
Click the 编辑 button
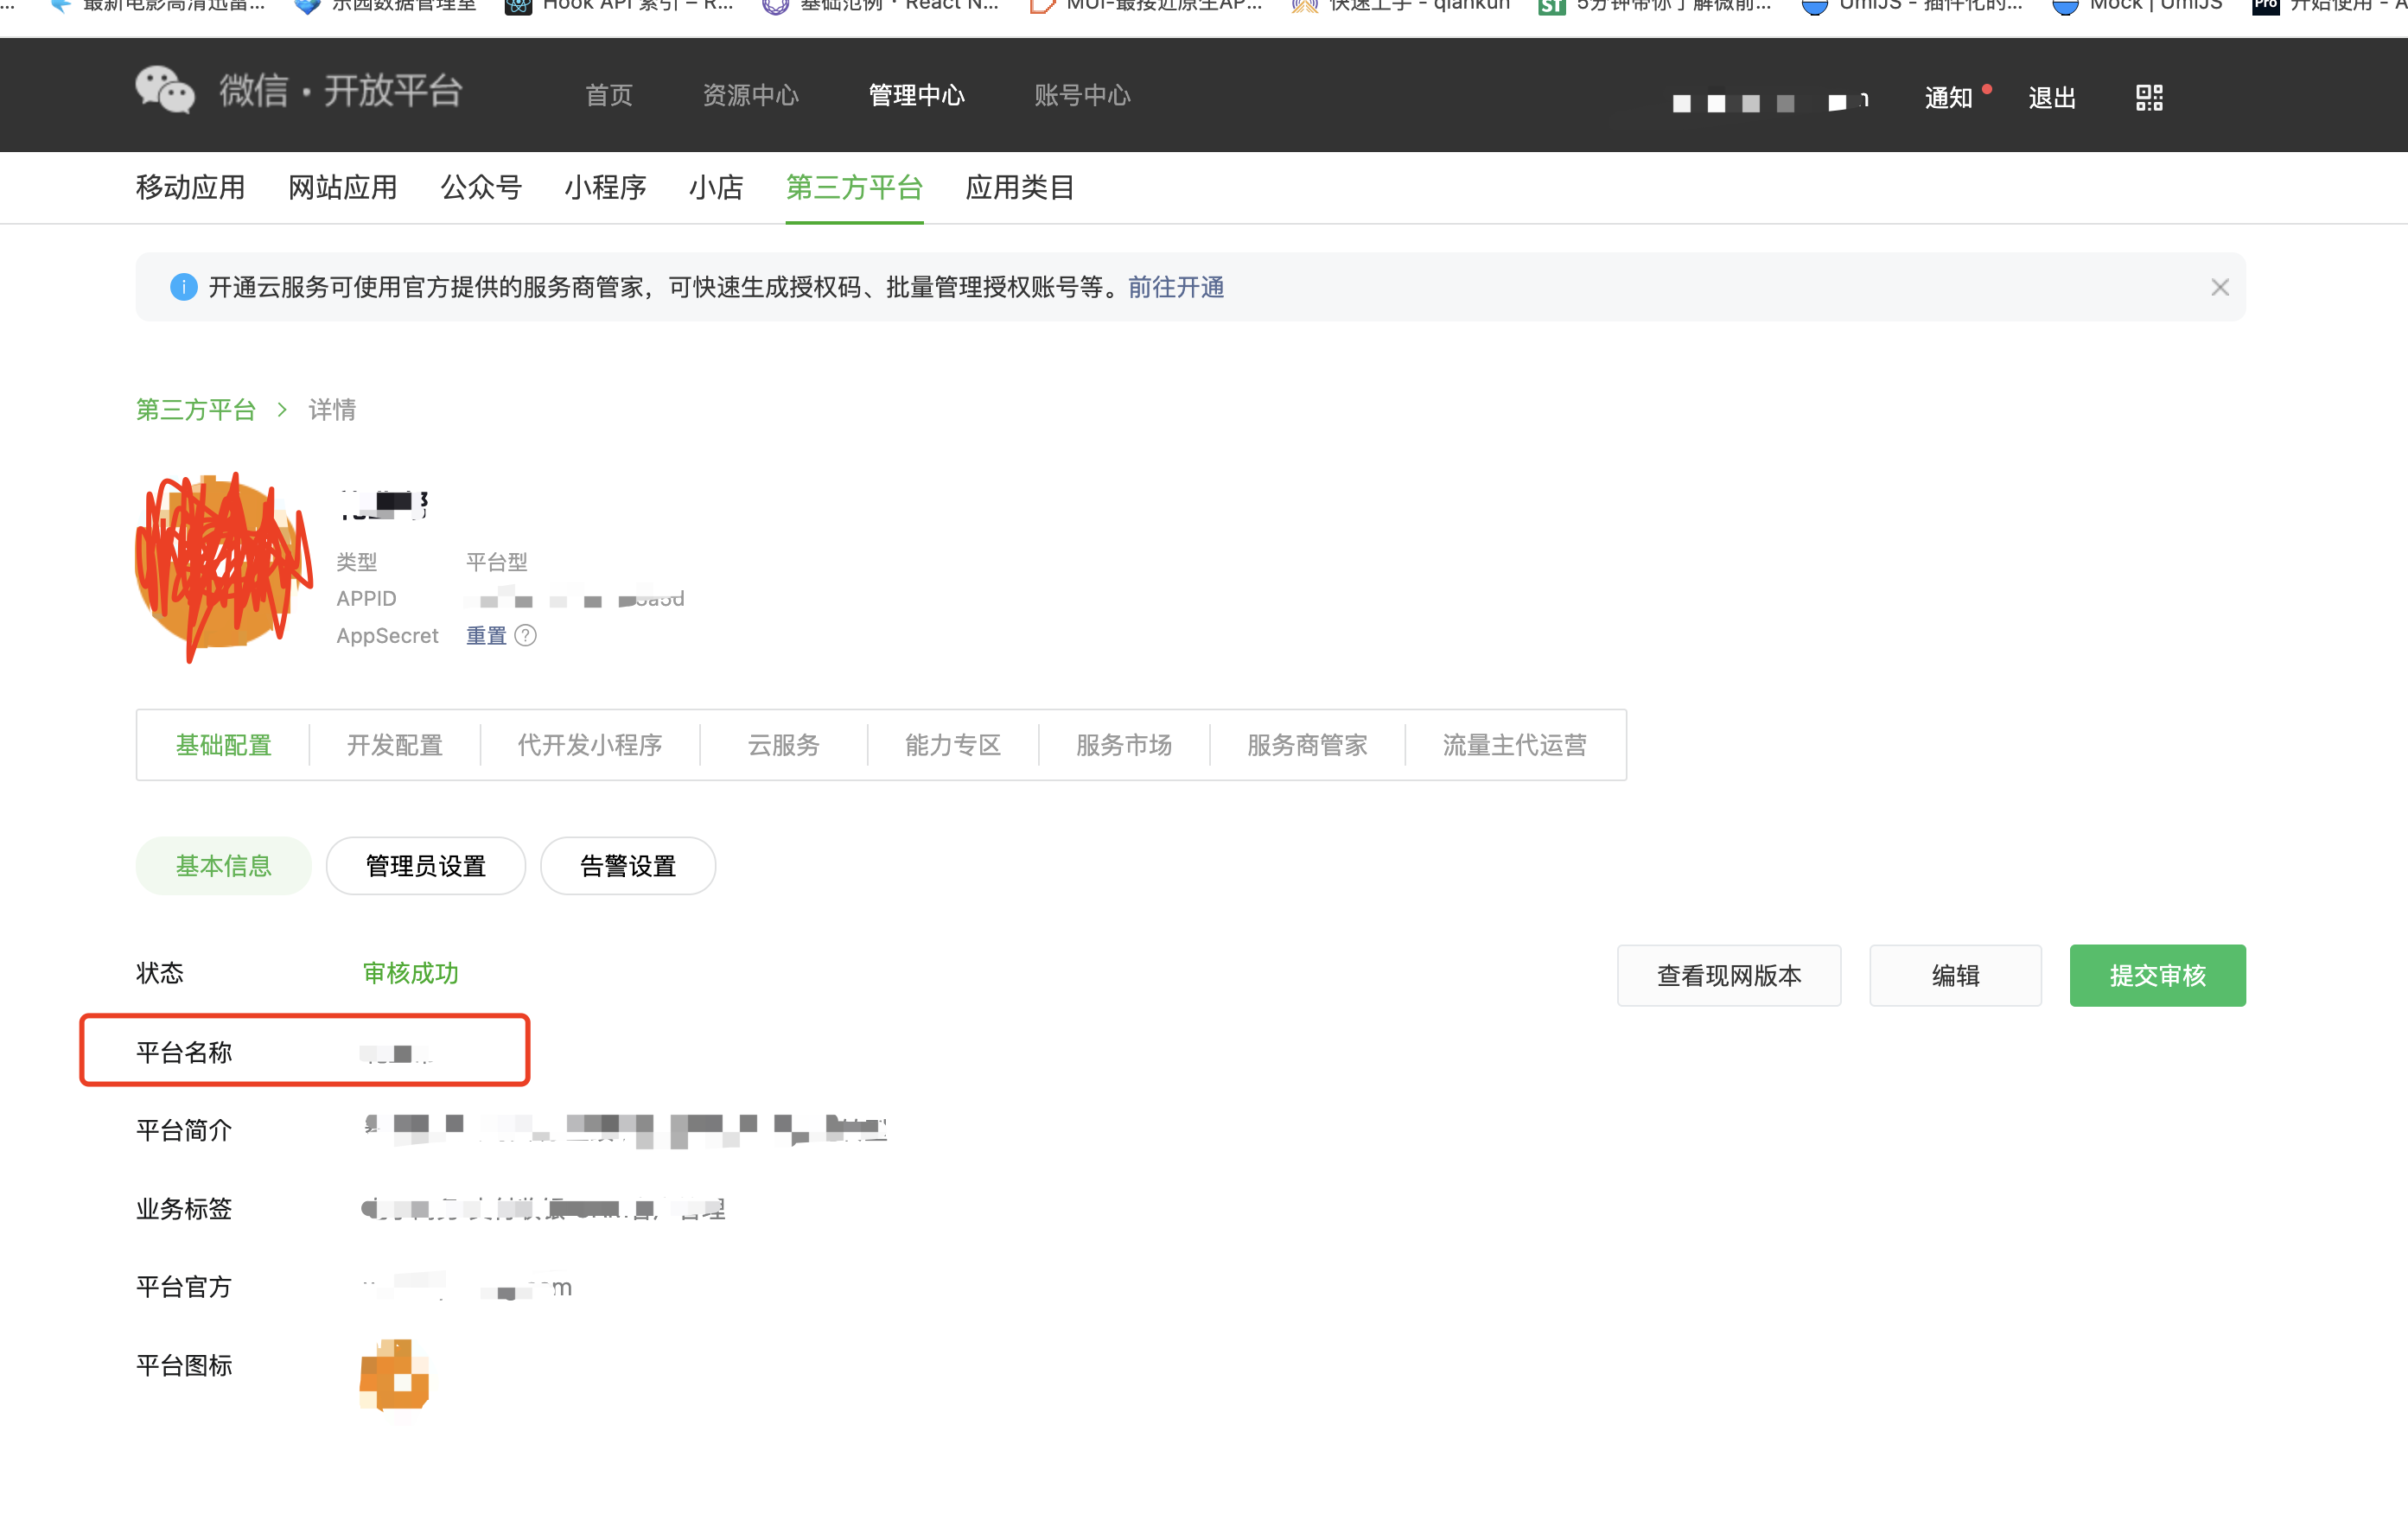(x=1954, y=975)
